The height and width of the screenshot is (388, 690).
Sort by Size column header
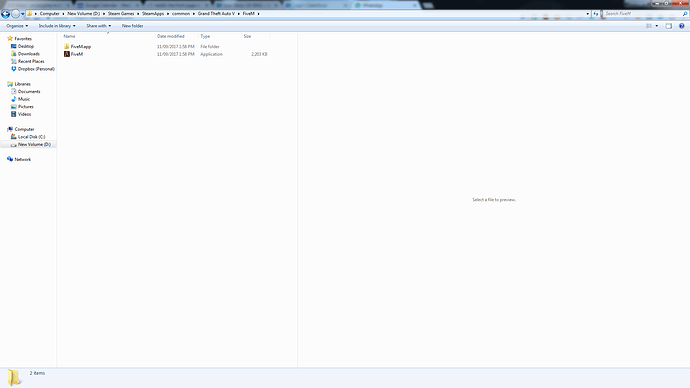click(x=247, y=36)
